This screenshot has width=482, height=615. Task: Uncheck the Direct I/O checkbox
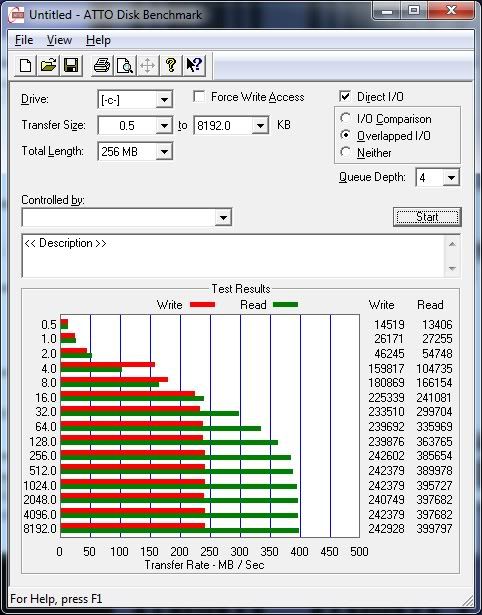345,96
